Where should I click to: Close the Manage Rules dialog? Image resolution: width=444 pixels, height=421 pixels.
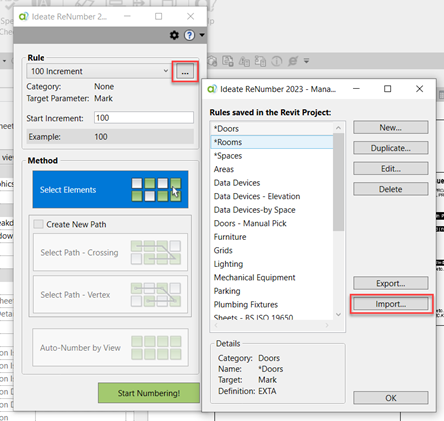[419, 89]
